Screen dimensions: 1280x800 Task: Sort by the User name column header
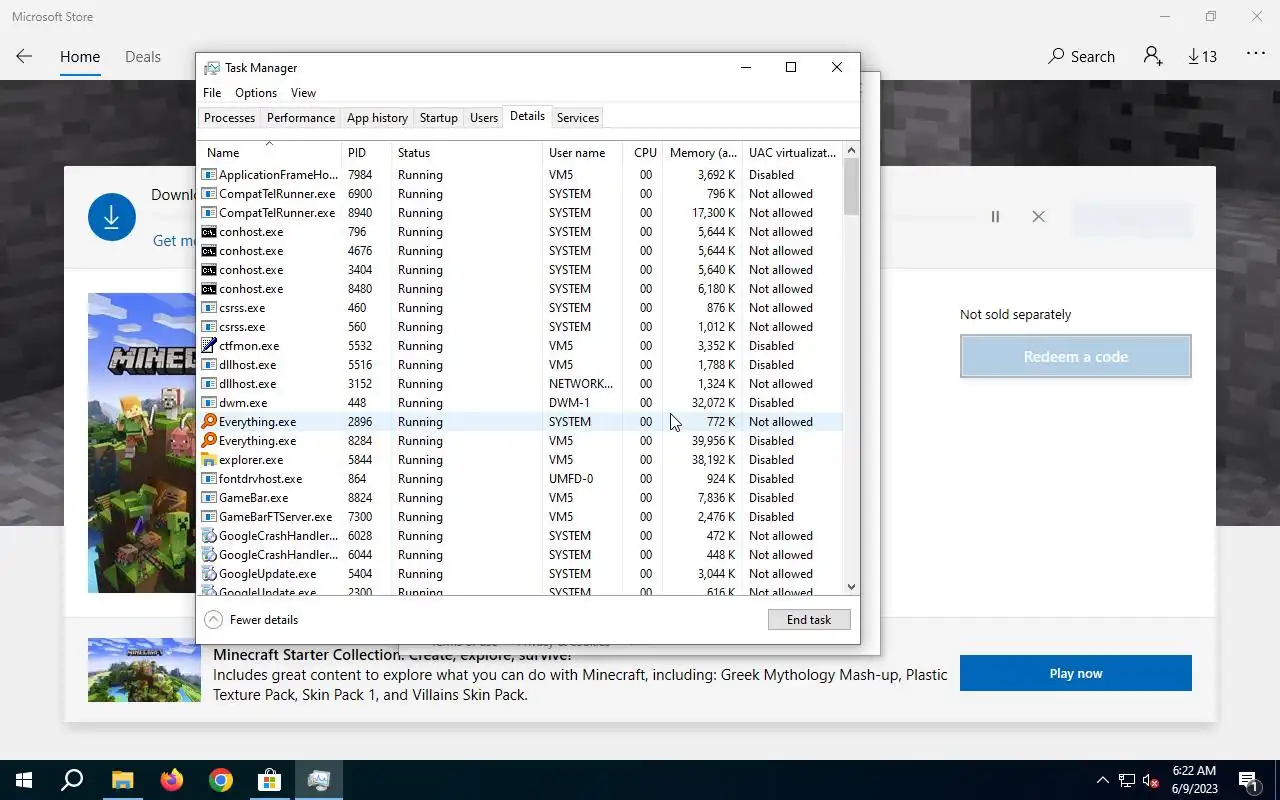(x=583, y=153)
